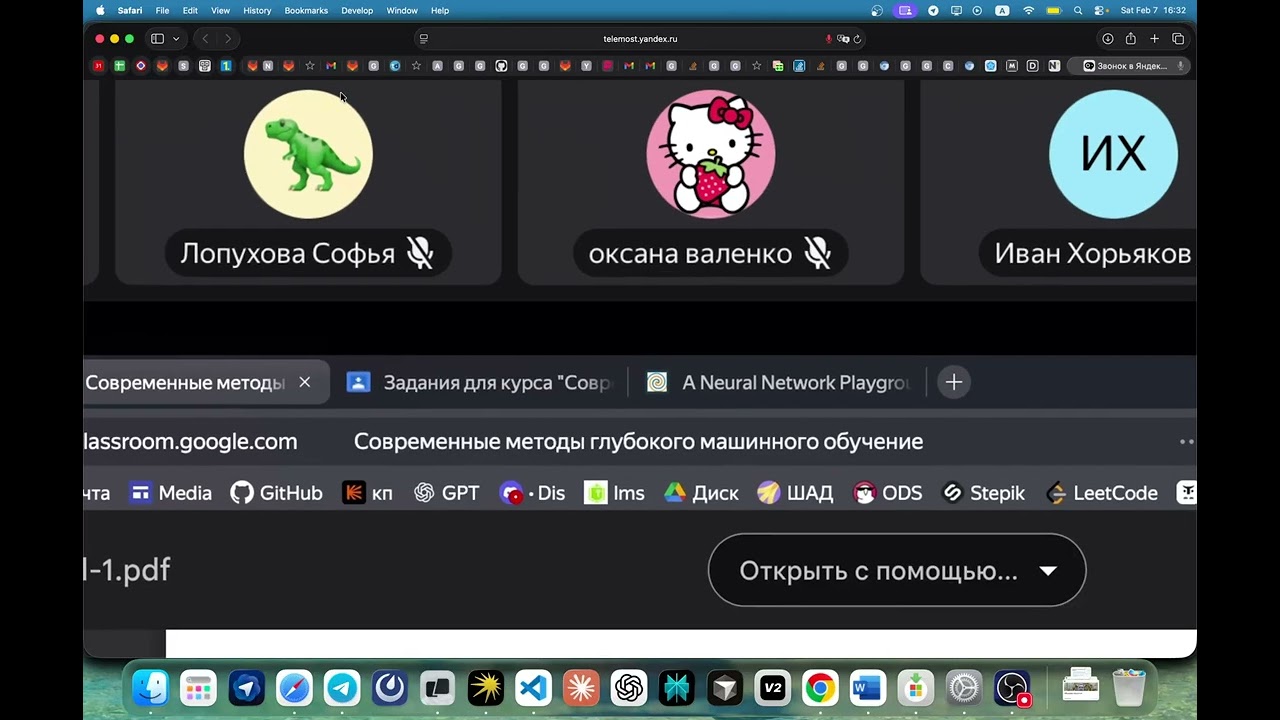Expand the Safari sidebar dropdown chevron
Viewport: 1280px width, 720px height.
pos(176,39)
